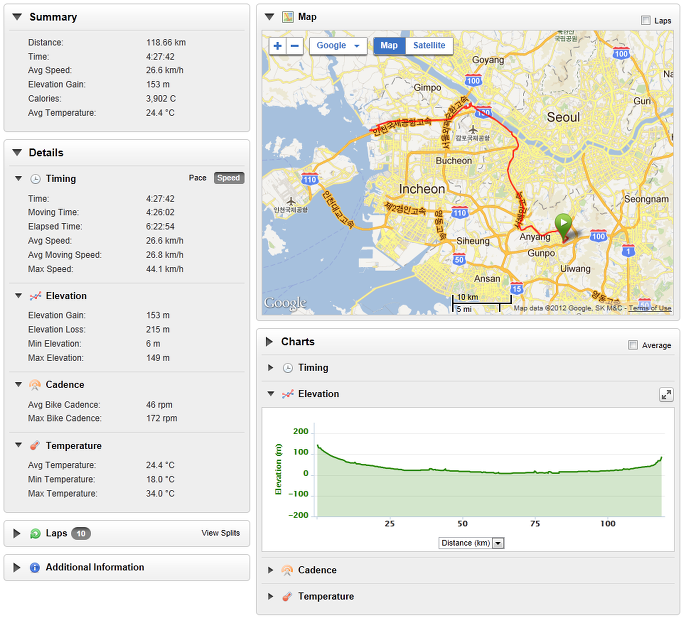Viewport: 686px width, 623px height.
Task: Click the Map panel icon
Action: point(287,17)
